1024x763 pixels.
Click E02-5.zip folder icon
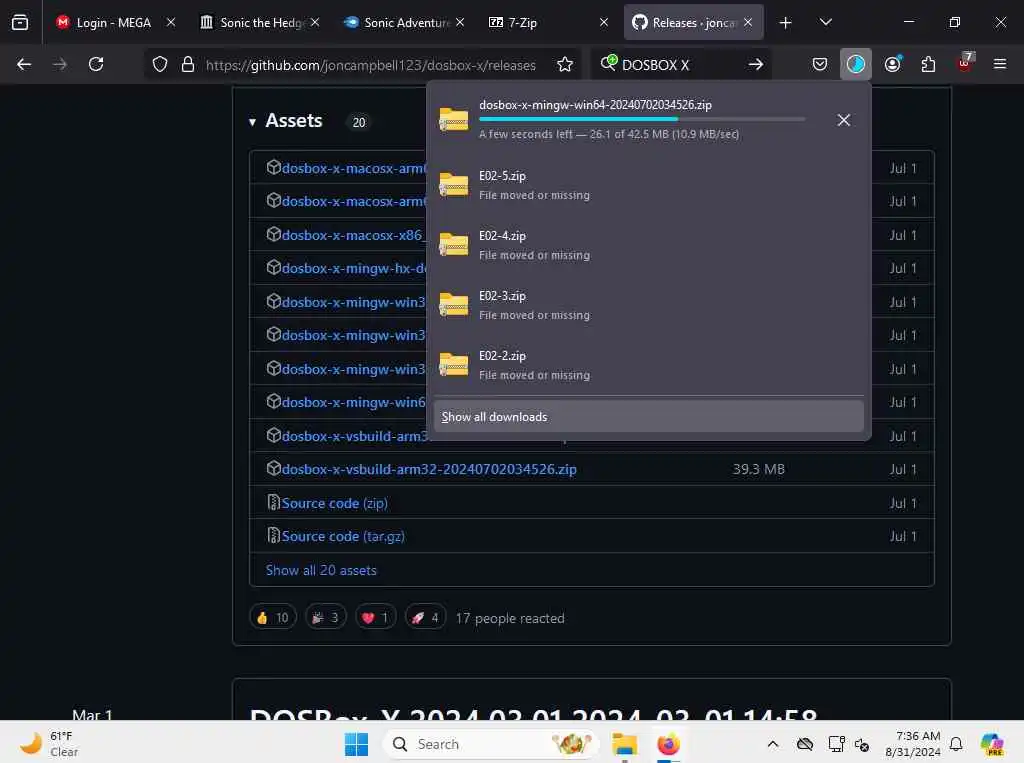453,184
